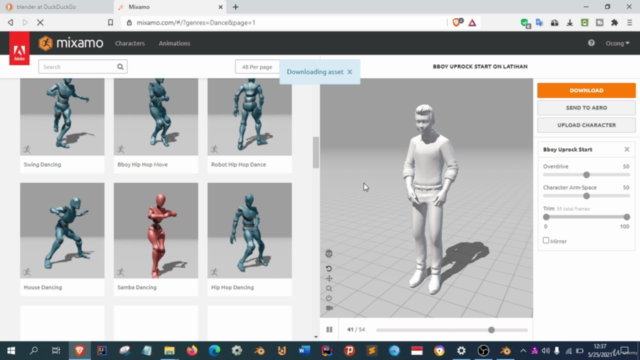Open Brave Shields lion icon
This screenshot has height=360, width=640.
[x=457, y=22]
